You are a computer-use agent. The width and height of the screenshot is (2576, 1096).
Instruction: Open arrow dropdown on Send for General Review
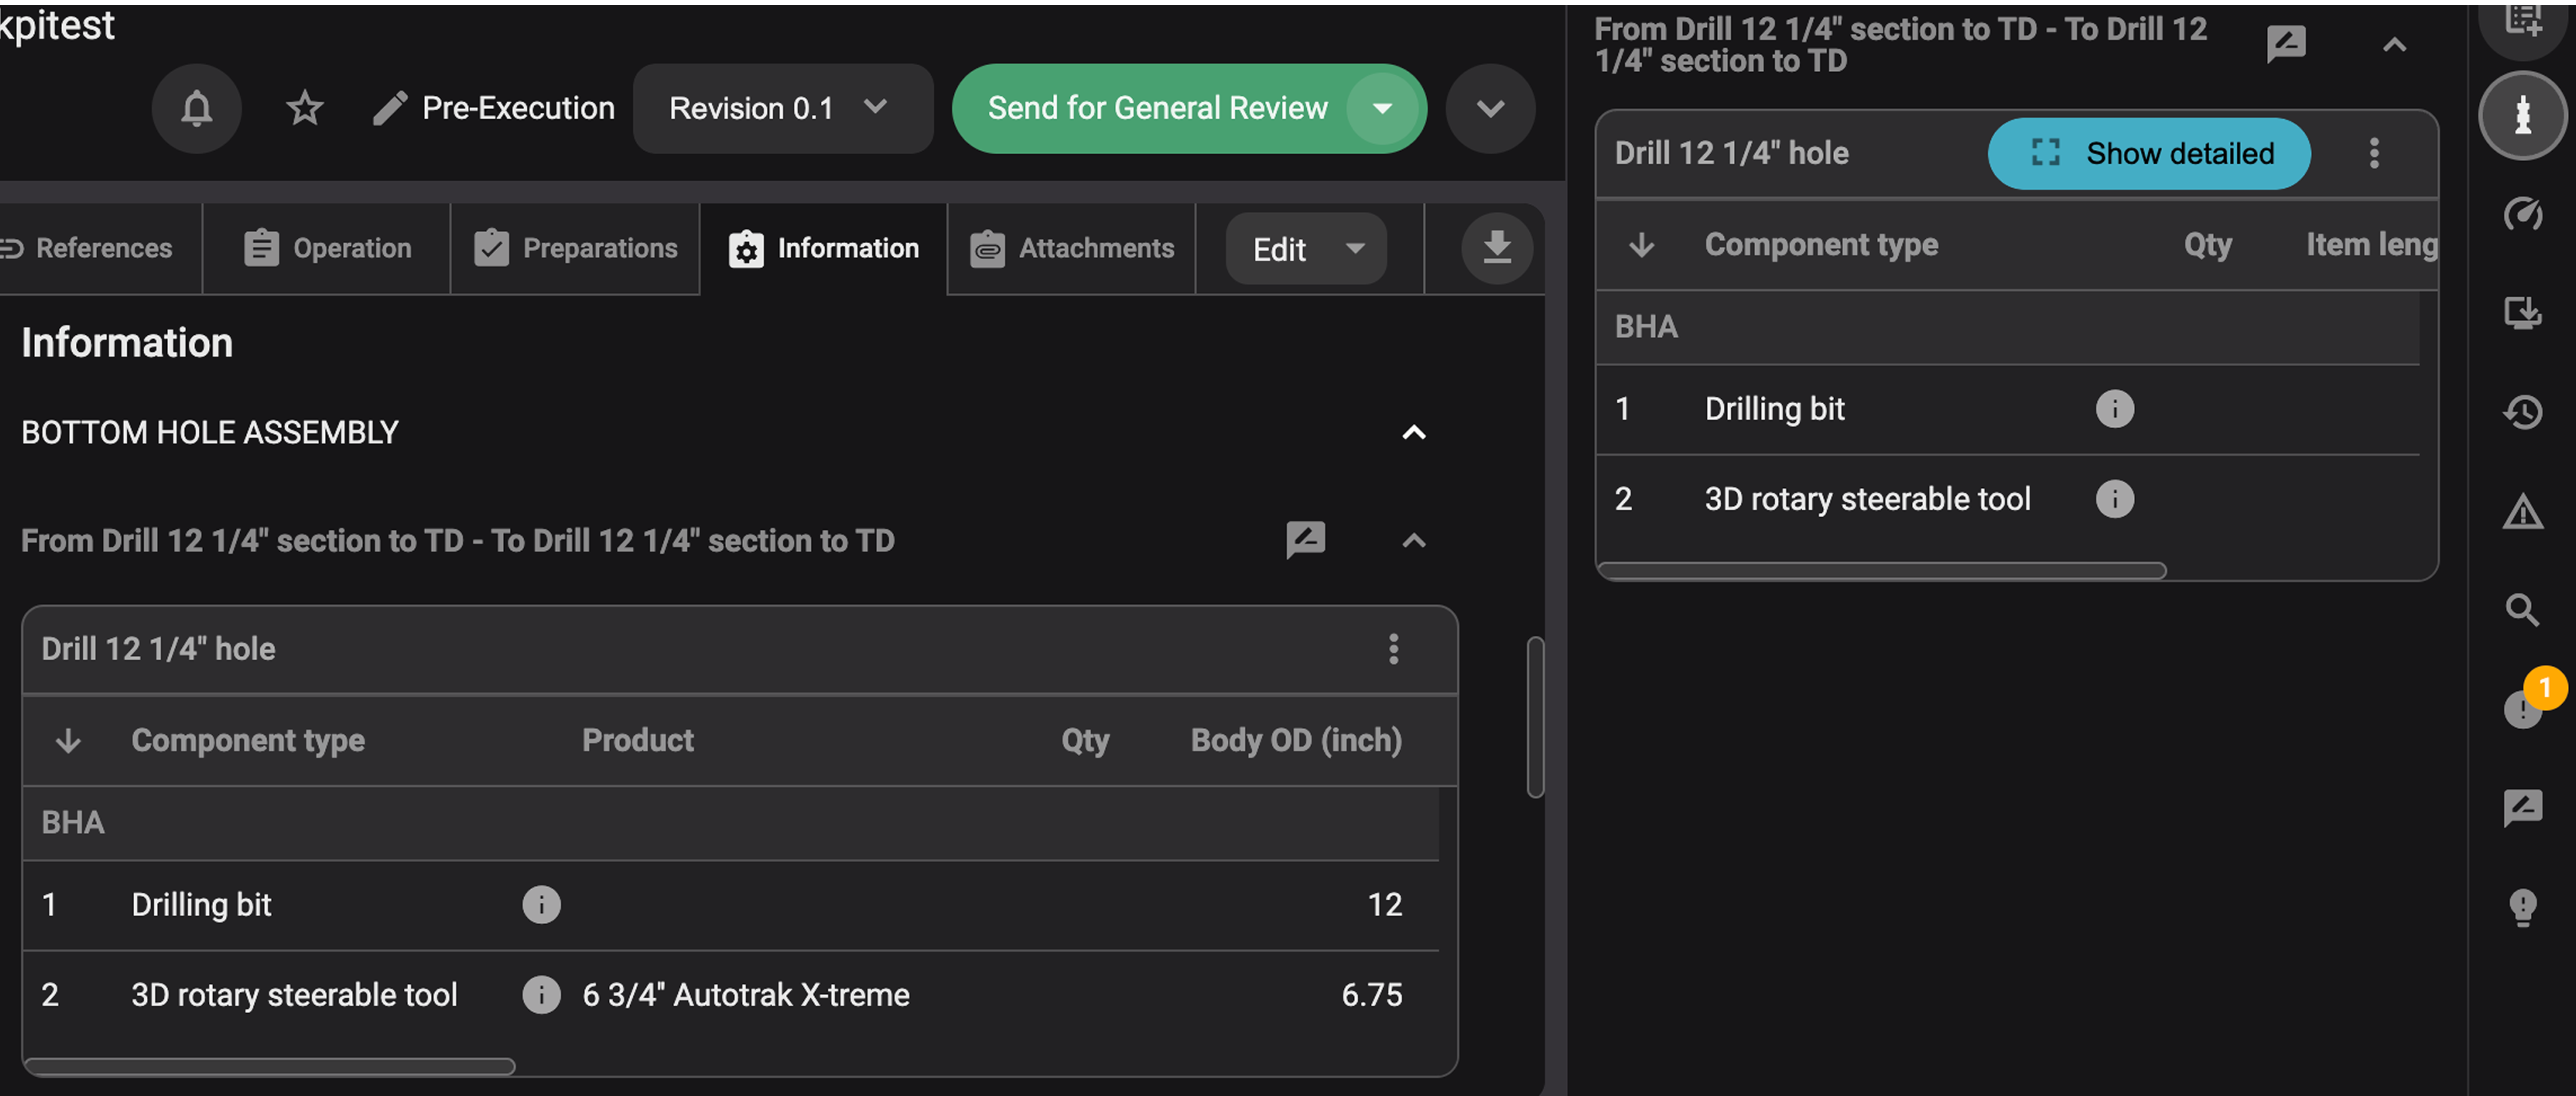(x=1382, y=108)
